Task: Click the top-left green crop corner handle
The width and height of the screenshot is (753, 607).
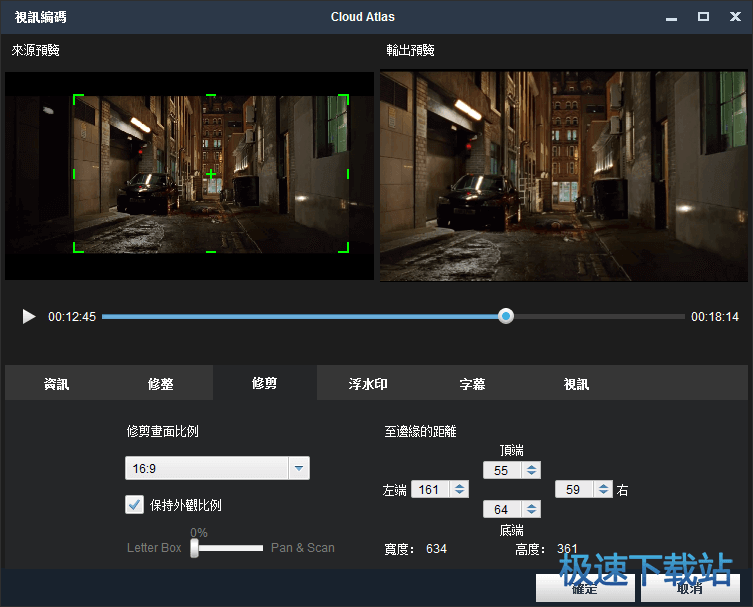Action: 78,99
